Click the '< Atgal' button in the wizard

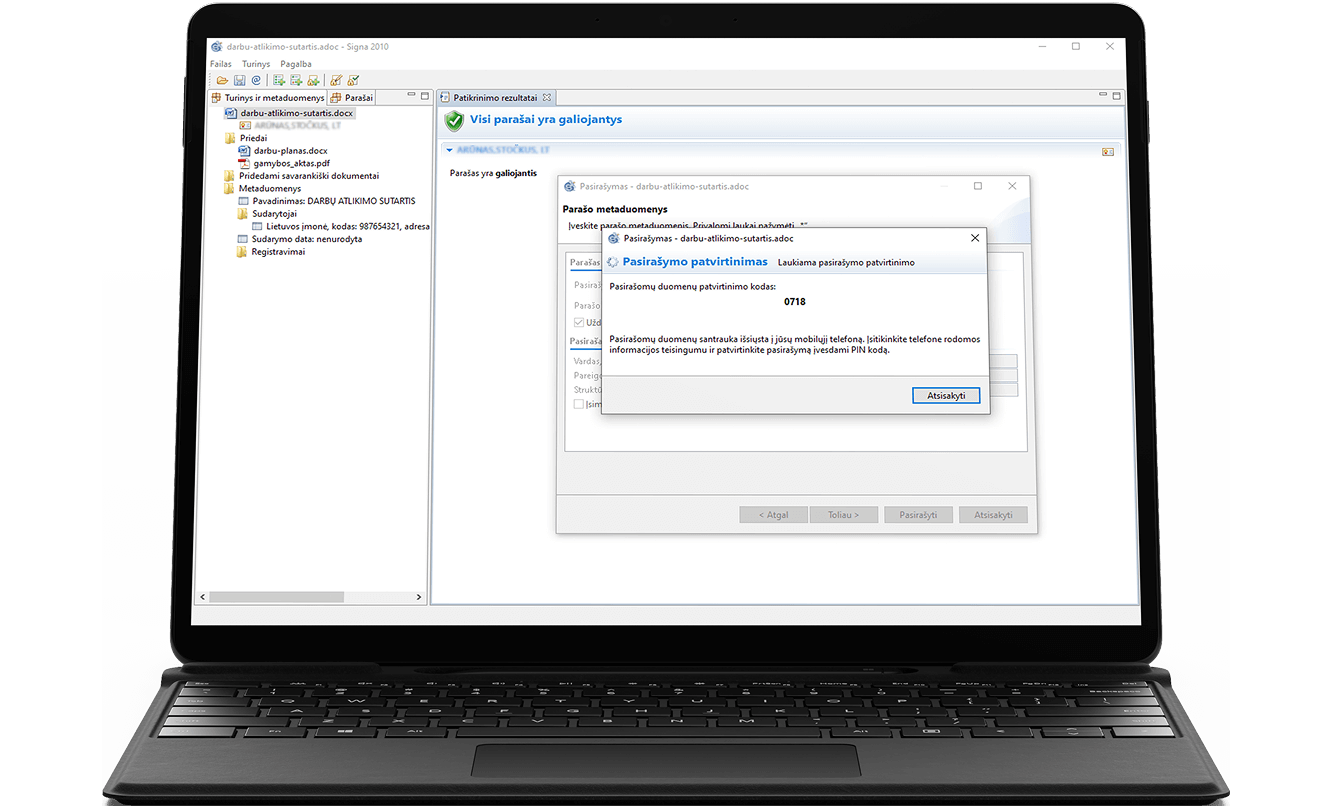point(773,515)
